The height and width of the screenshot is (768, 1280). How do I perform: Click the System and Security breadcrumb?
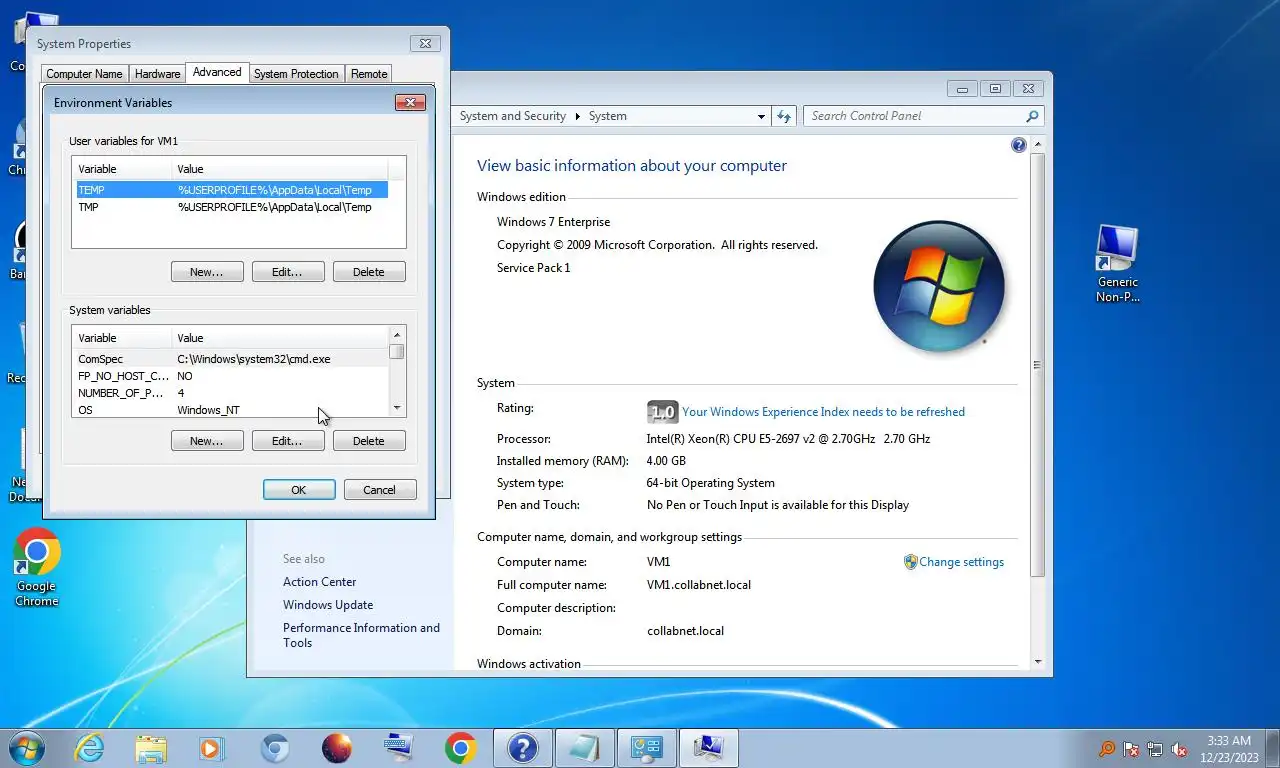[x=512, y=116]
